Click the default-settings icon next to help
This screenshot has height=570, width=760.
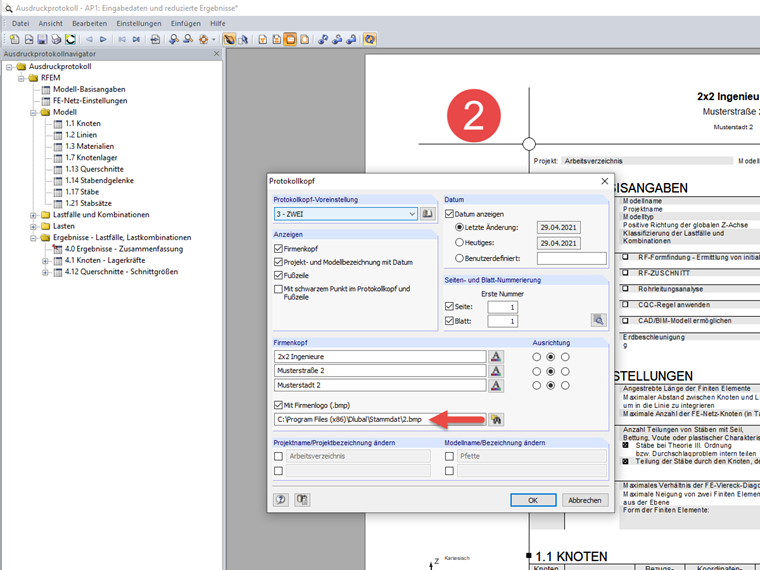click(x=302, y=500)
